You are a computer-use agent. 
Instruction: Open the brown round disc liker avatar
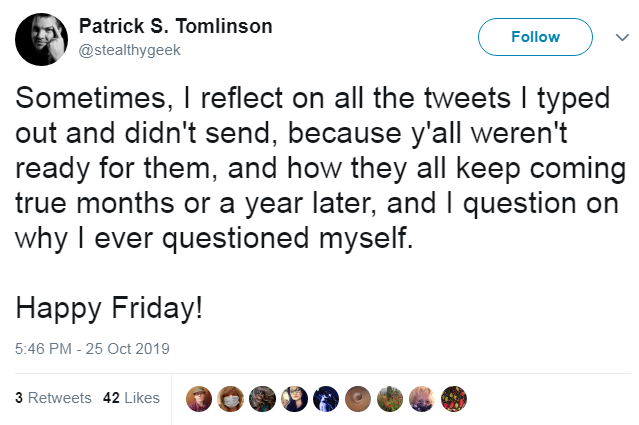coord(358,399)
